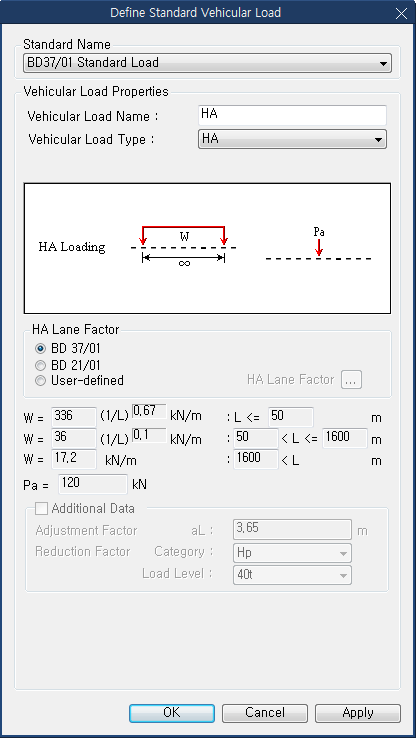Click the exponent field showing 0,67
The width and height of the screenshot is (416, 738).
click(x=149, y=411)
